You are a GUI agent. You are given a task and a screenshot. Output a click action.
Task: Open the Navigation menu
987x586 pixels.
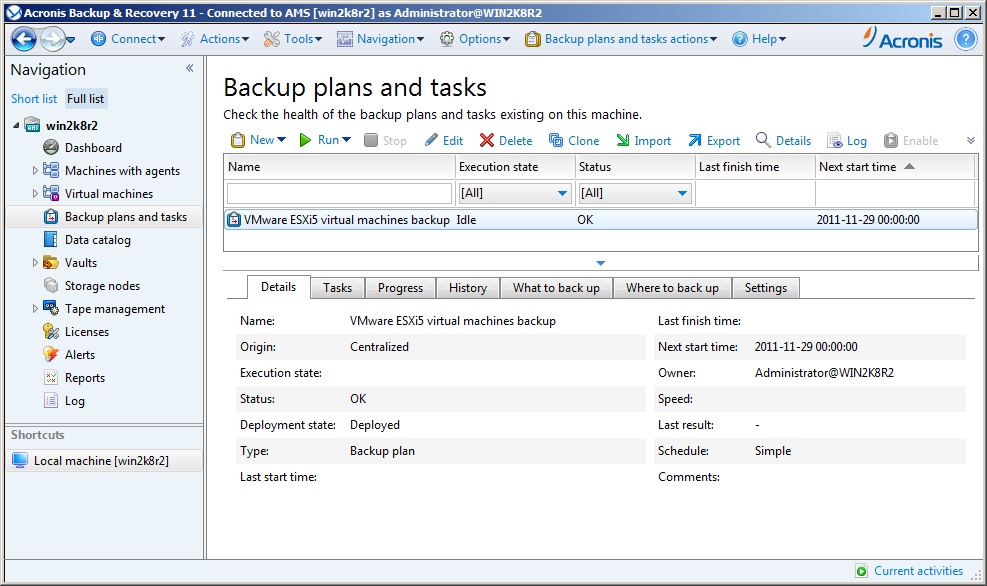pos(380,39)
